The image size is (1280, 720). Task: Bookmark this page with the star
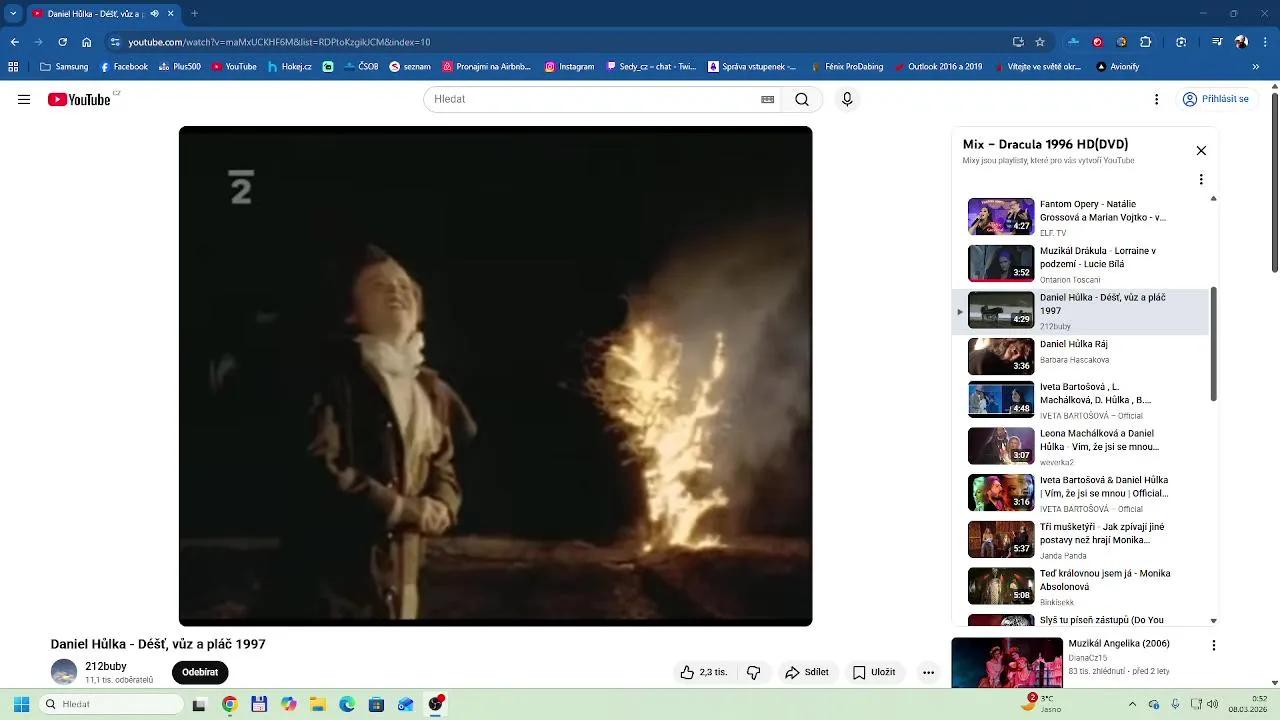coord(1040,42)
